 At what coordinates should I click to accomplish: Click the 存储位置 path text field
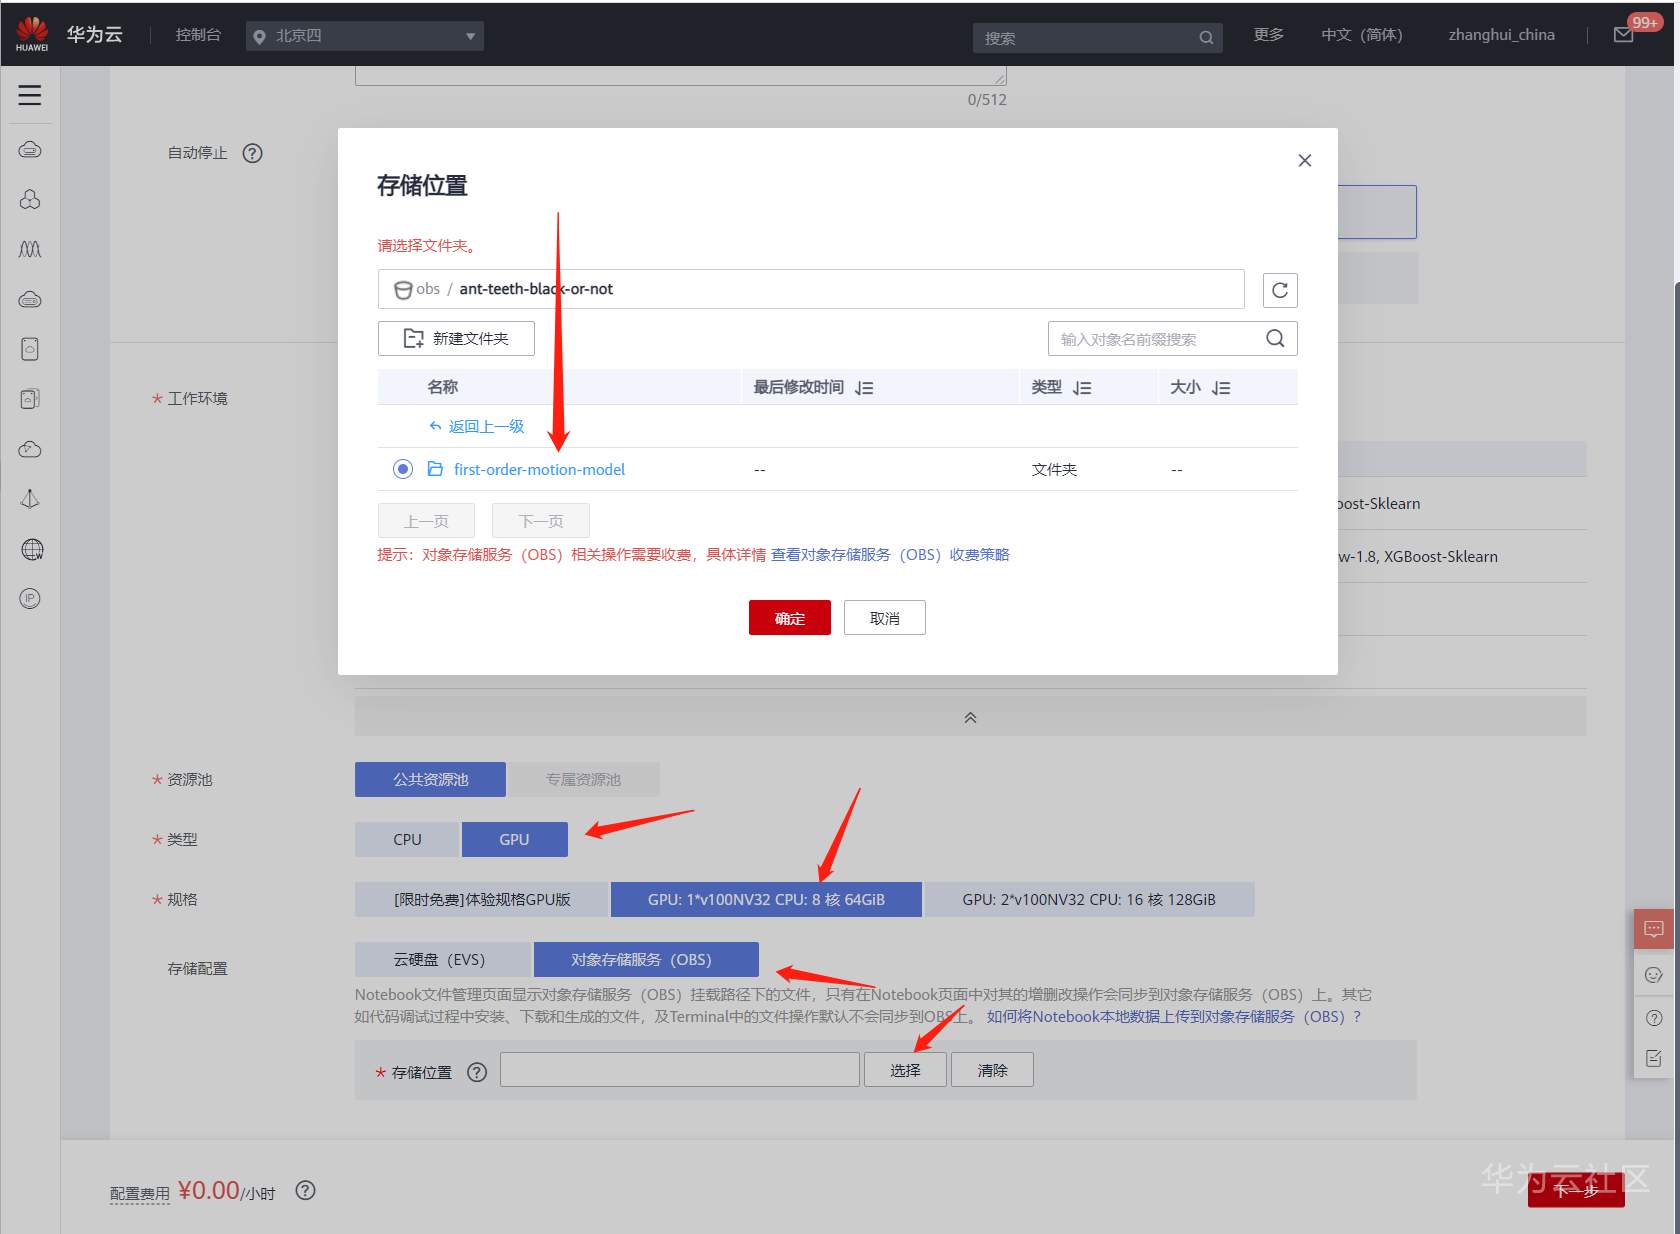pyautogui.click(x=680, y=1070)
